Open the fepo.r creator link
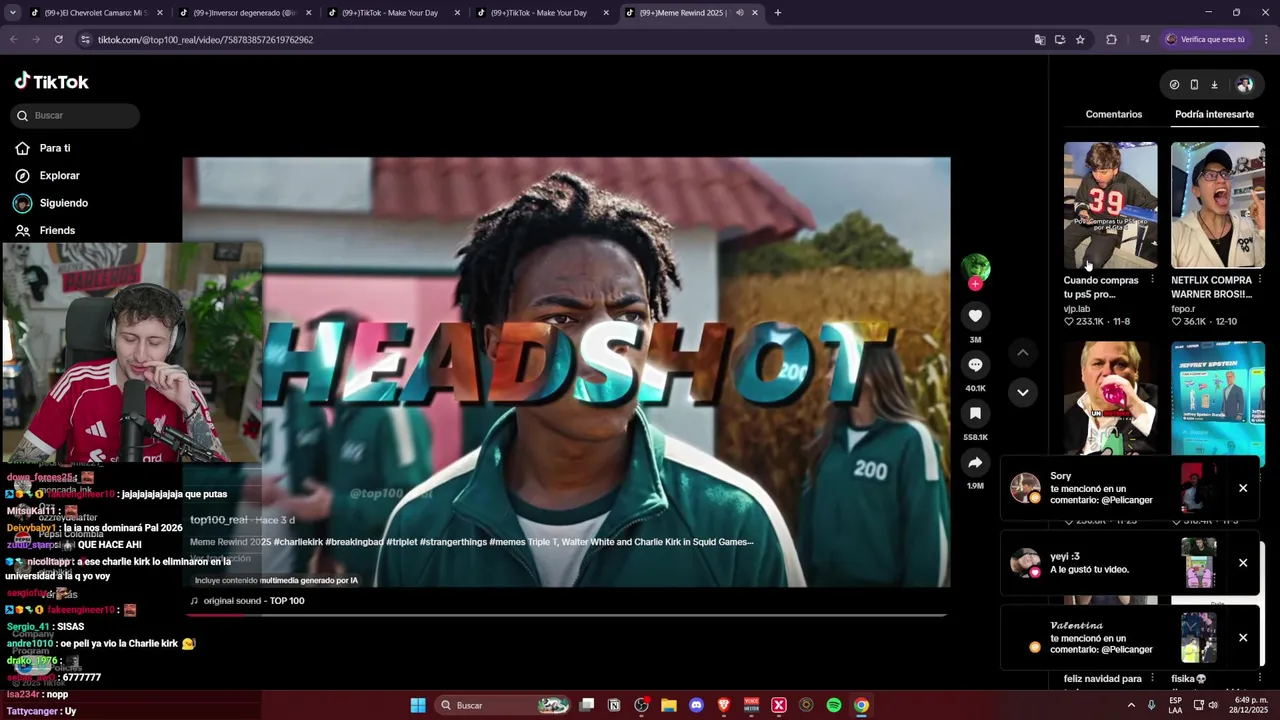The image size is (1280, 720). coord(1183,309)
